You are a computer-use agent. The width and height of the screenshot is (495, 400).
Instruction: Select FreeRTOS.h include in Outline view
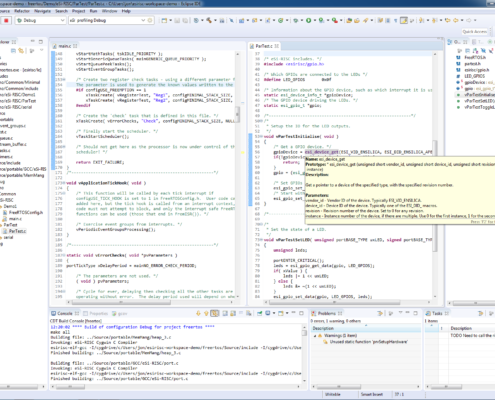[471, 57]
